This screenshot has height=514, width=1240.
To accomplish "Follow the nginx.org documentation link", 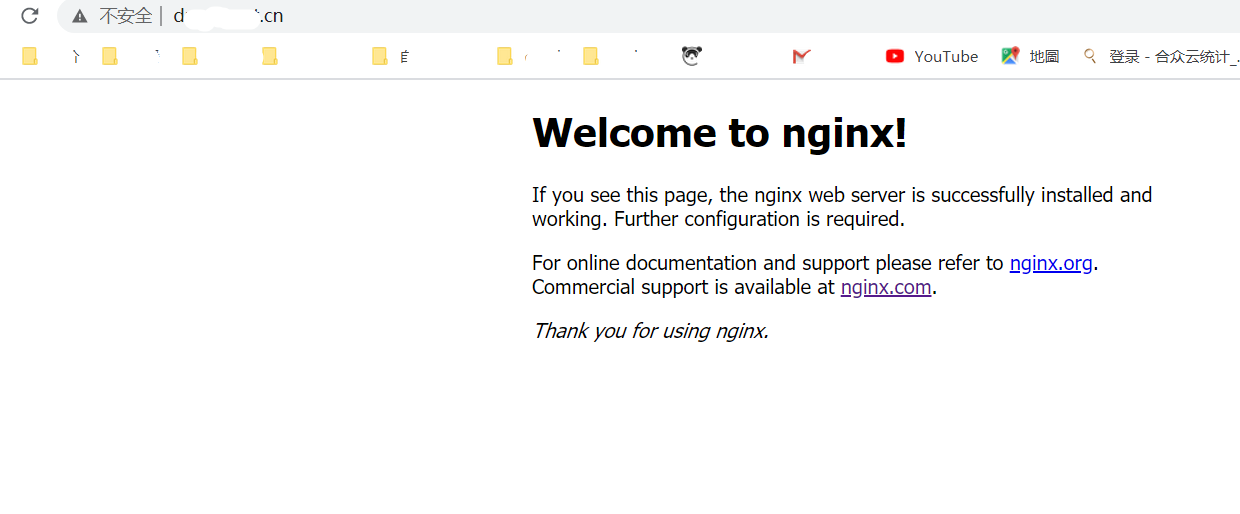I will pyautogui.click(x=1050, y=263).
